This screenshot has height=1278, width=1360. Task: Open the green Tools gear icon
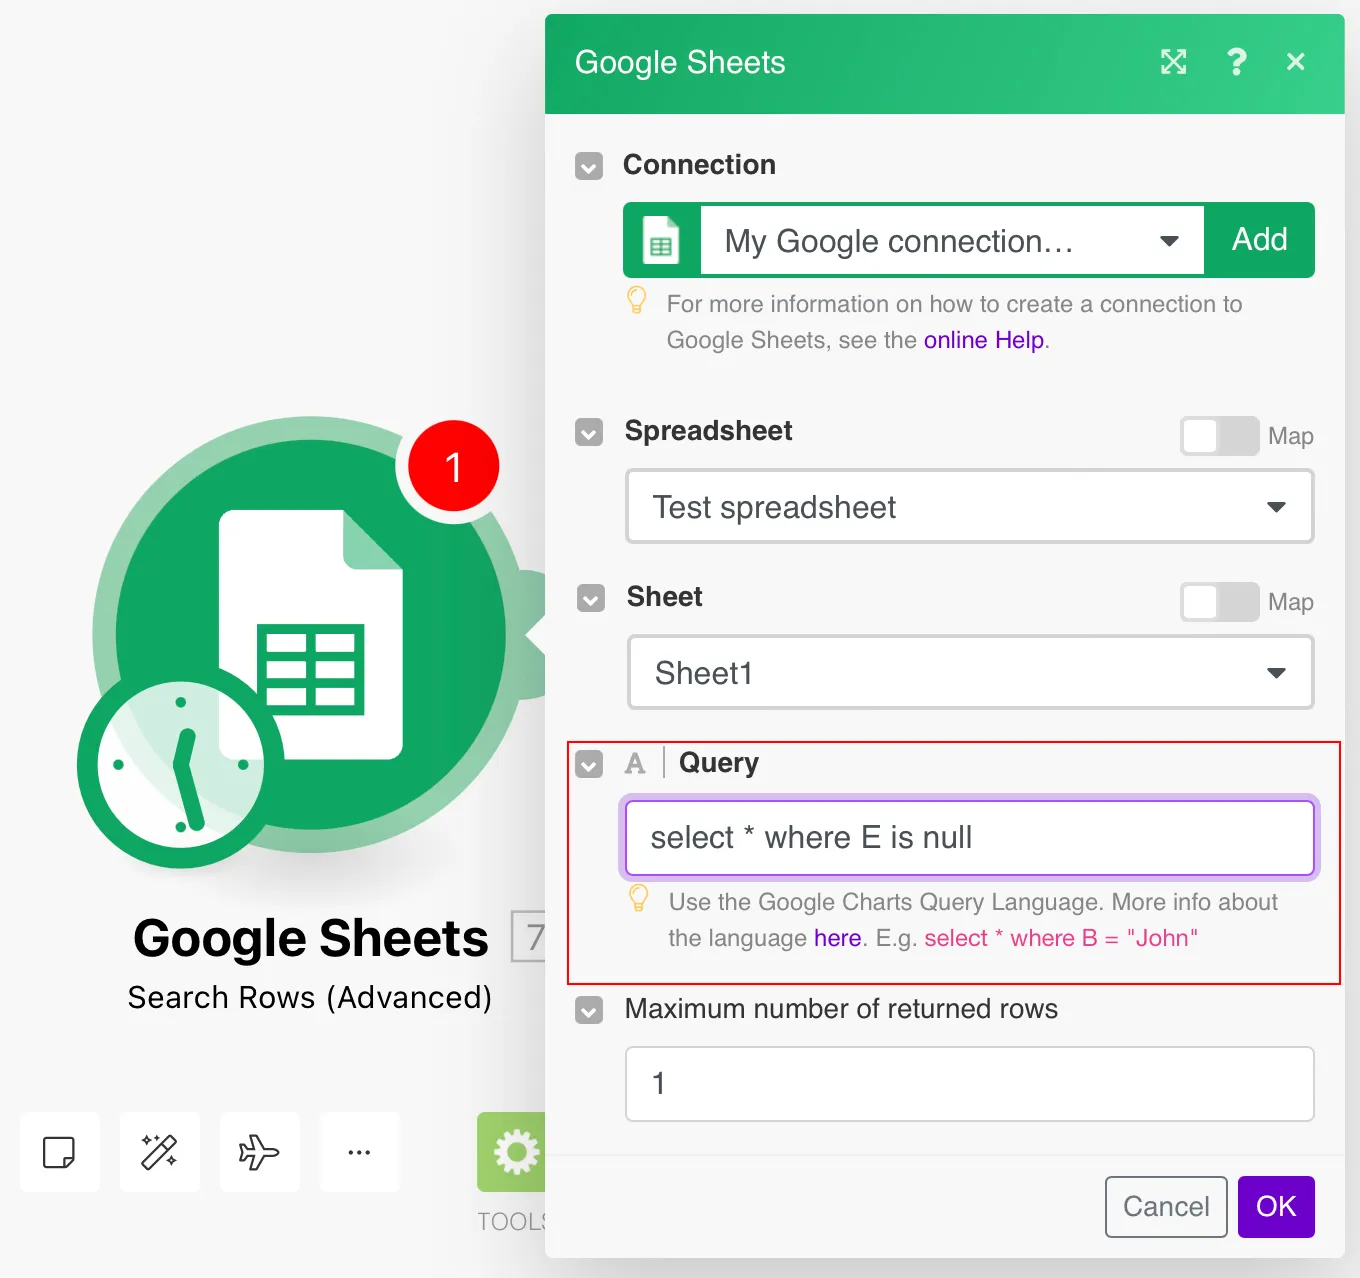(512, 1152)
